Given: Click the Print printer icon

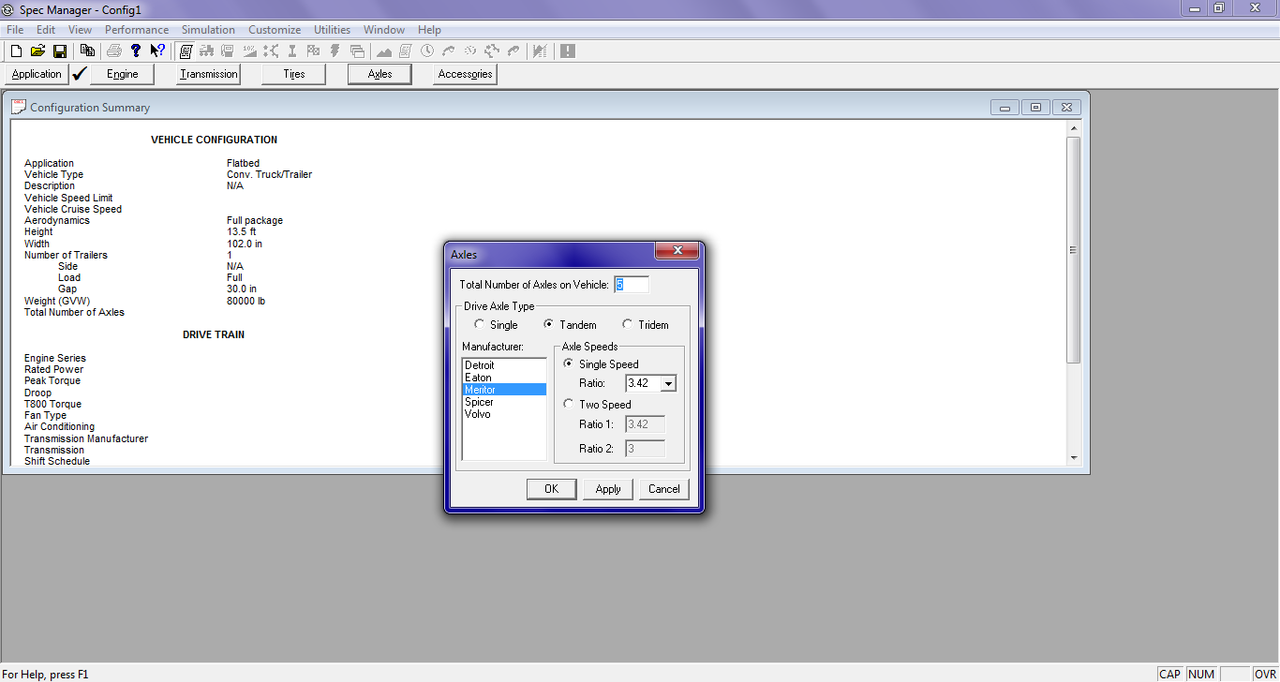Looking at the screenshot, I should click(114, 51).
